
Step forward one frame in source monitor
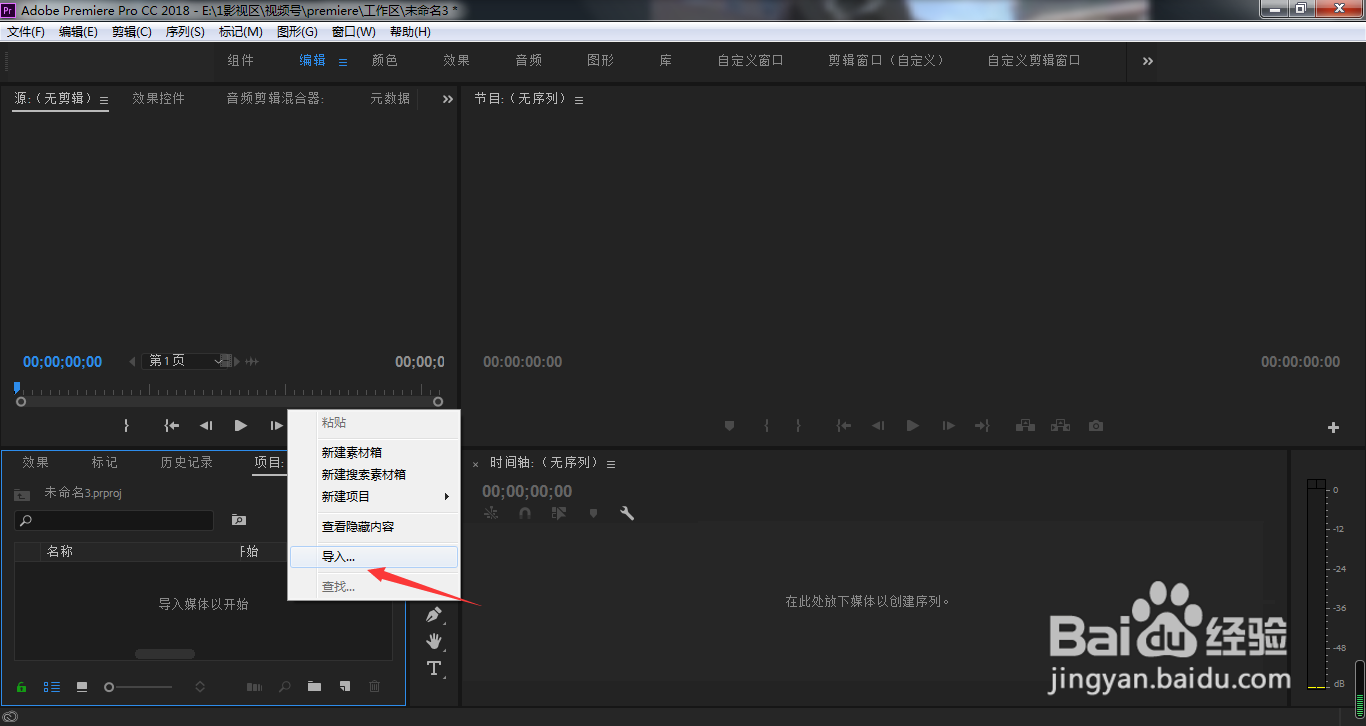pos(276,425)
